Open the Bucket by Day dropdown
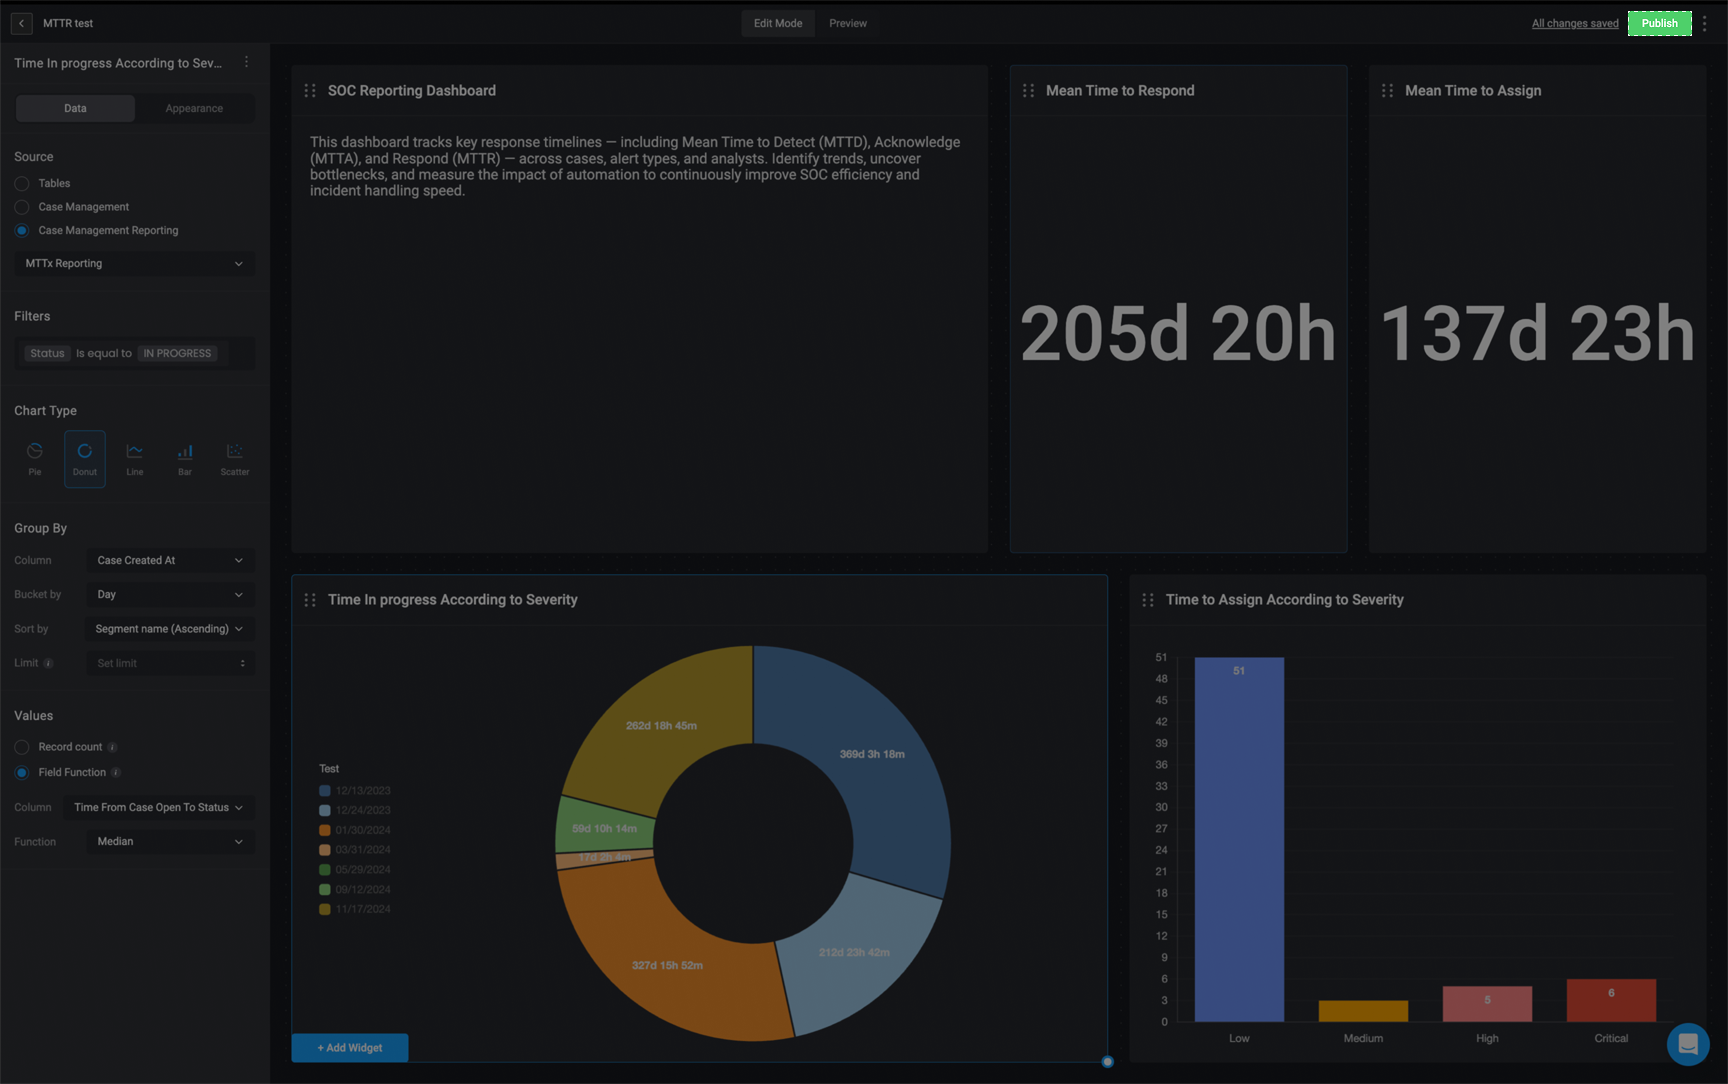 [x=170, y=594]
